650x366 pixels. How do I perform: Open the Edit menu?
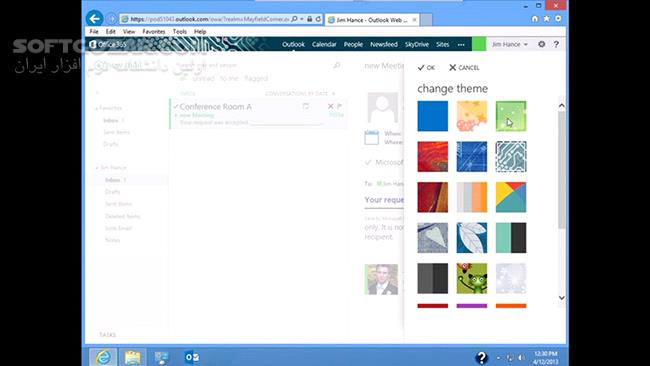[x=110, y=32]
